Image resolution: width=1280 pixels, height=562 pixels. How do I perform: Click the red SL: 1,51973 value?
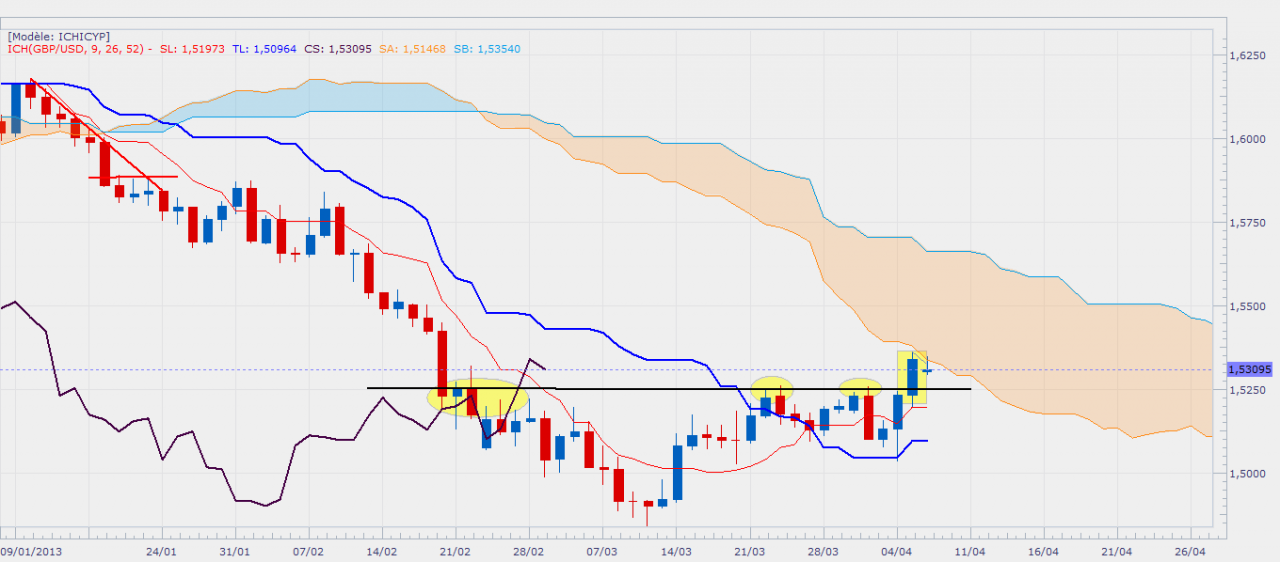click(x=190, y=49)
